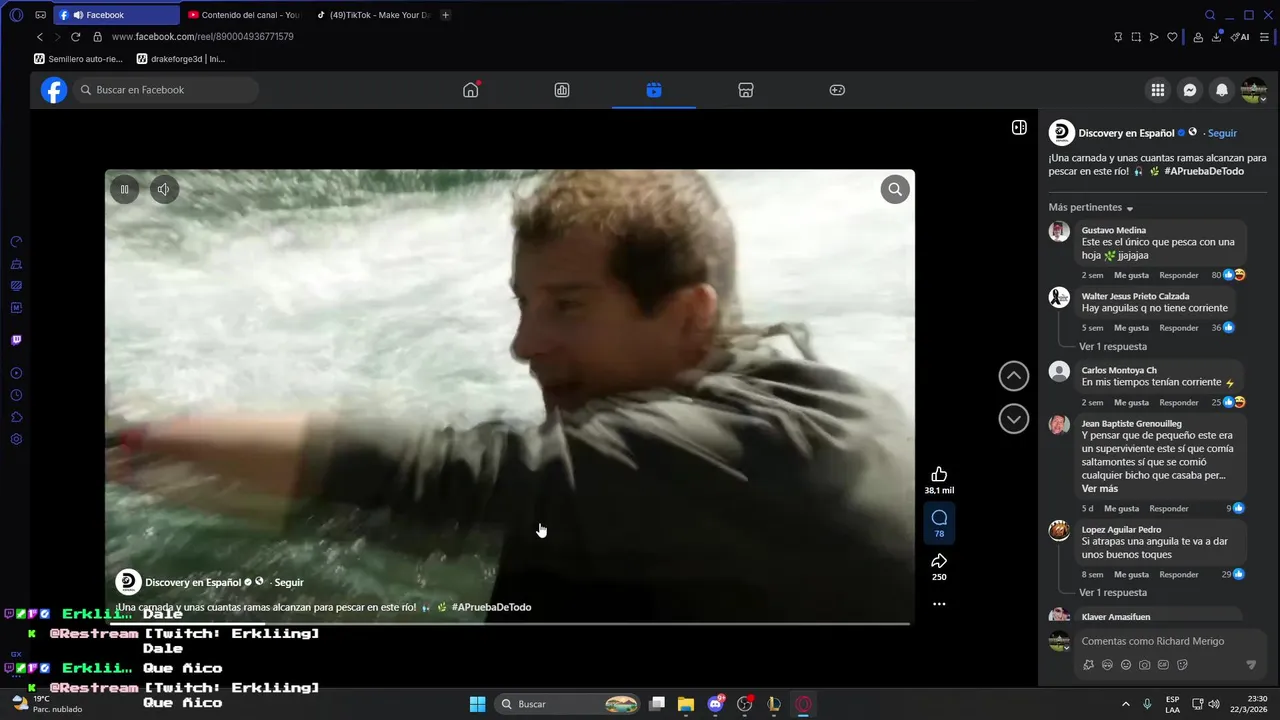Open the Facebook apps grid menu

(x=1158, y=90)
